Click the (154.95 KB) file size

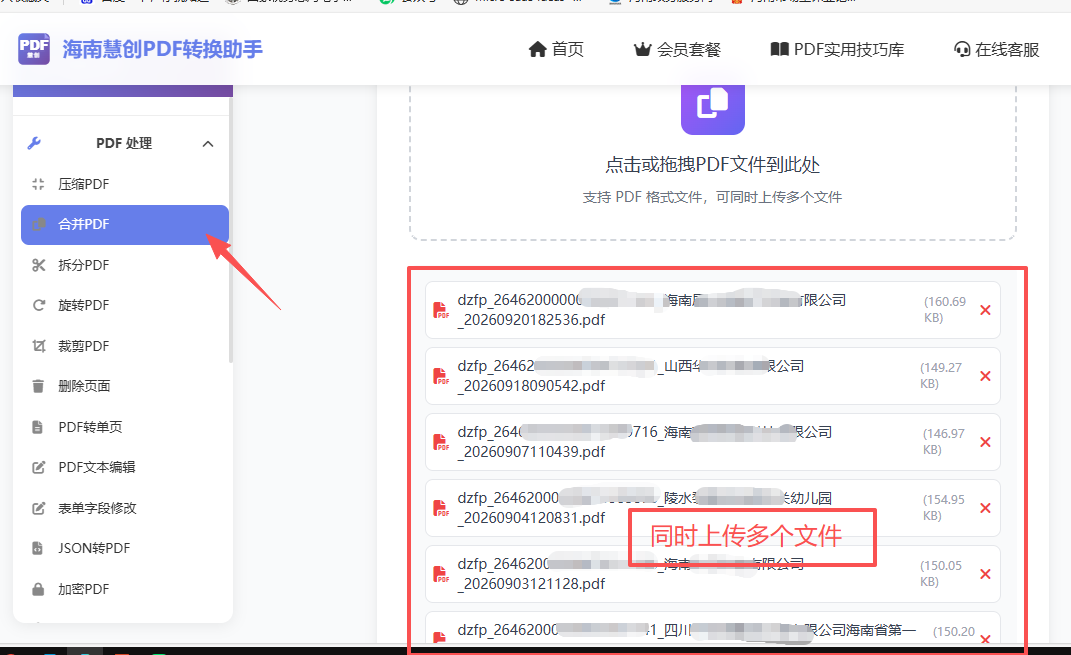943,507
